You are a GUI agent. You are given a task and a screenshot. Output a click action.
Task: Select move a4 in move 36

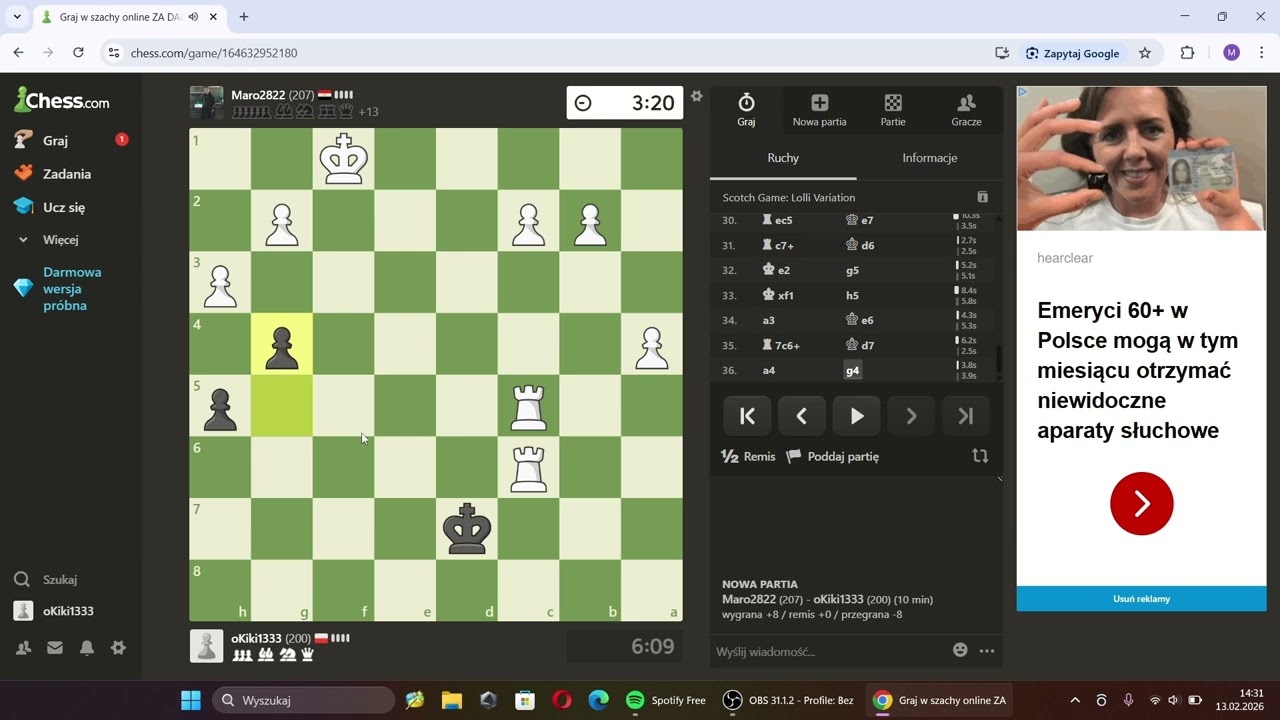(x=769, y=370)
